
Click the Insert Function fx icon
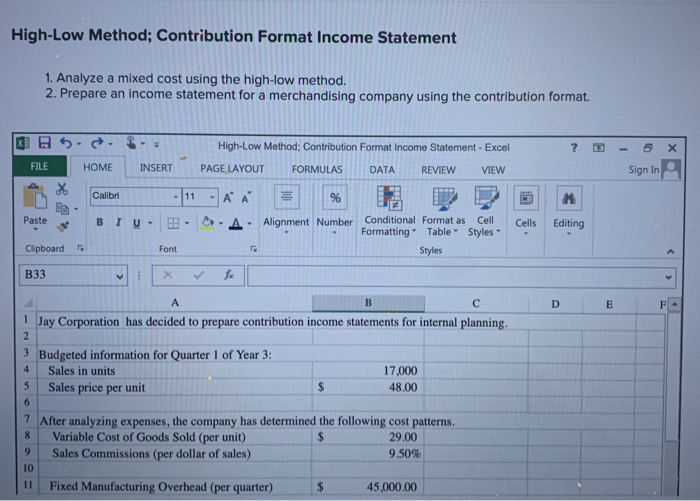229,275
